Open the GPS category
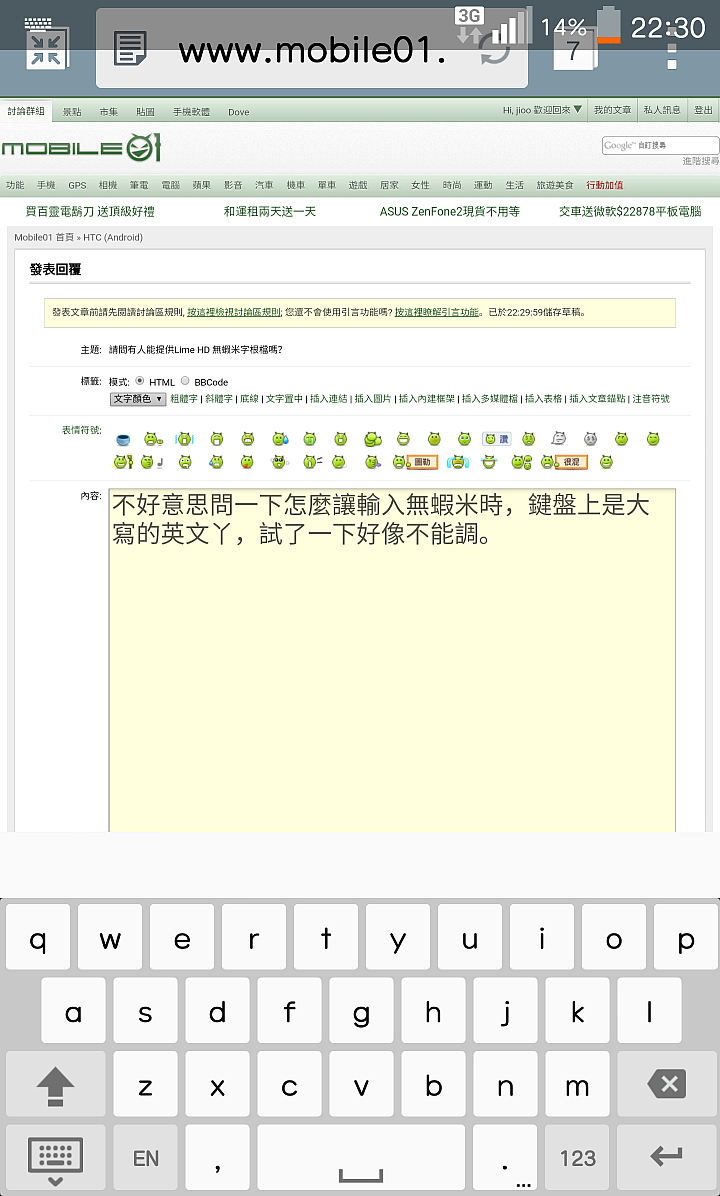The width and height of the screenshot is (720, 1196). [77, 185]
